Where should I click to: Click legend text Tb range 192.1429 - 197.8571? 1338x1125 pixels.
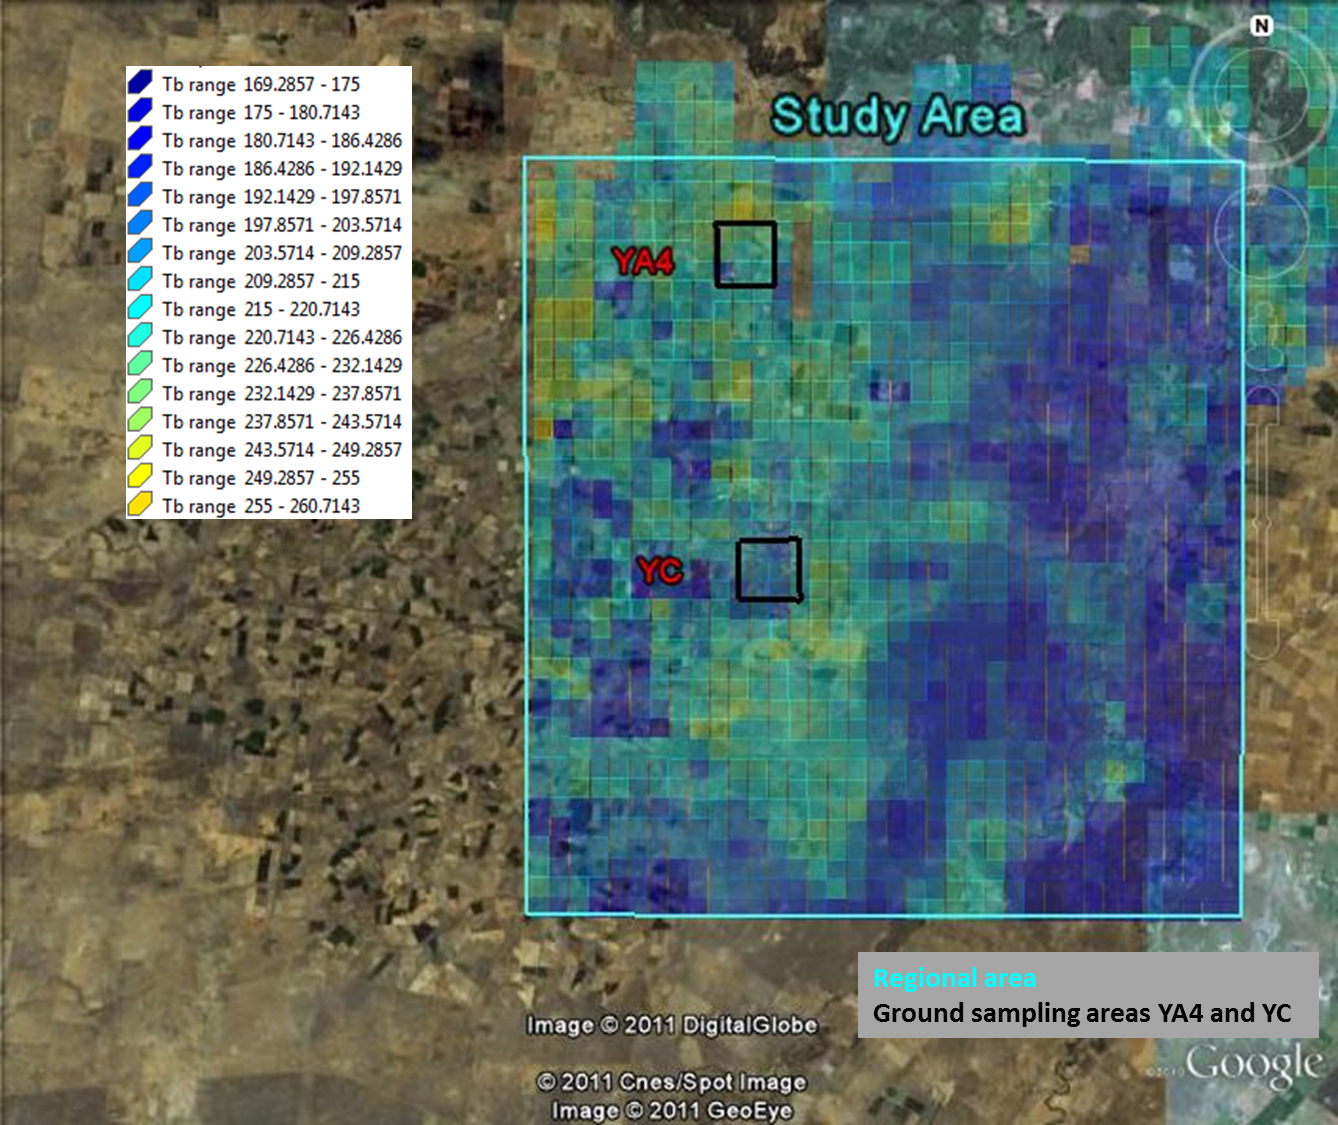281,197
